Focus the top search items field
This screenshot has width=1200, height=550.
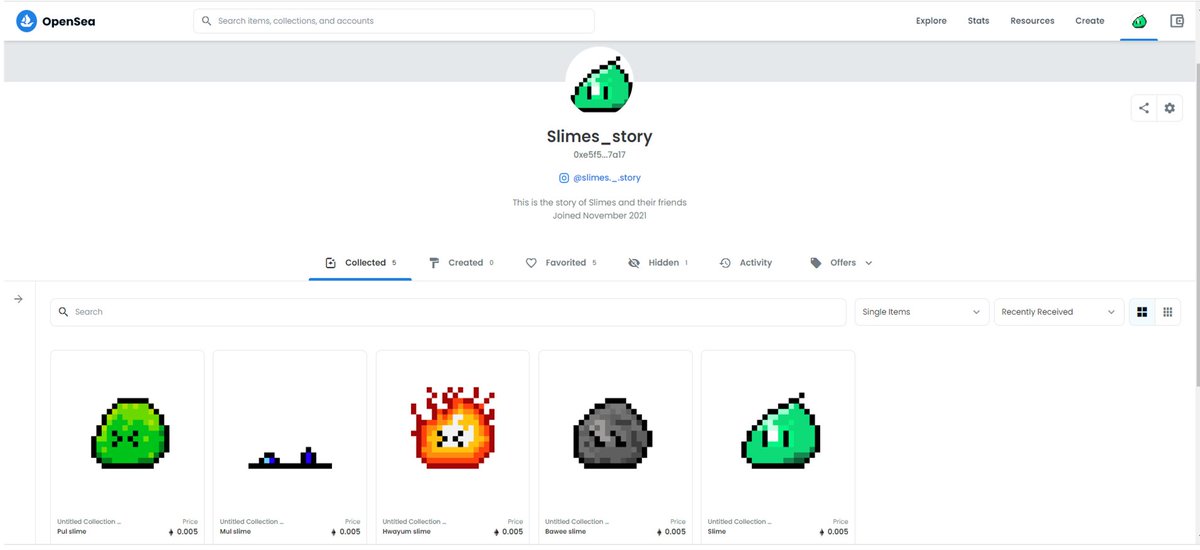(x=394, y=21)
